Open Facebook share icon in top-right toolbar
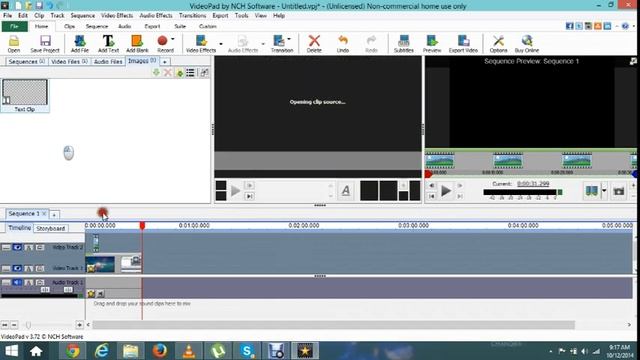The width and height of the screenshot is (640, 360). click(x=570, y=26)
